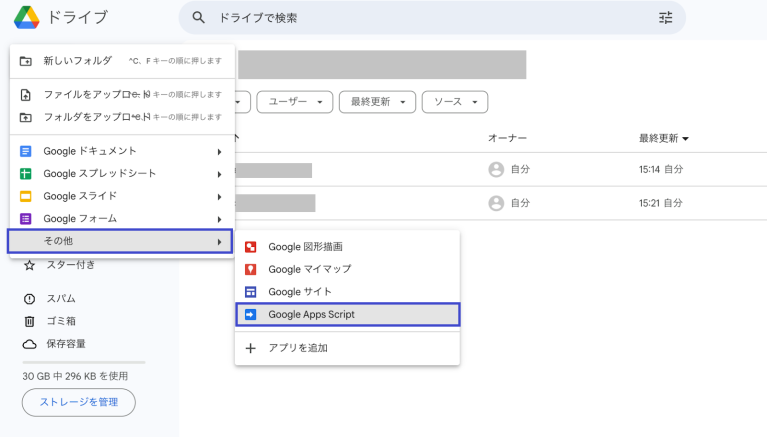The height and width of the screenshot is (437, 767).
Task: Click the storage cloud icon
Action: pos(29,344)
